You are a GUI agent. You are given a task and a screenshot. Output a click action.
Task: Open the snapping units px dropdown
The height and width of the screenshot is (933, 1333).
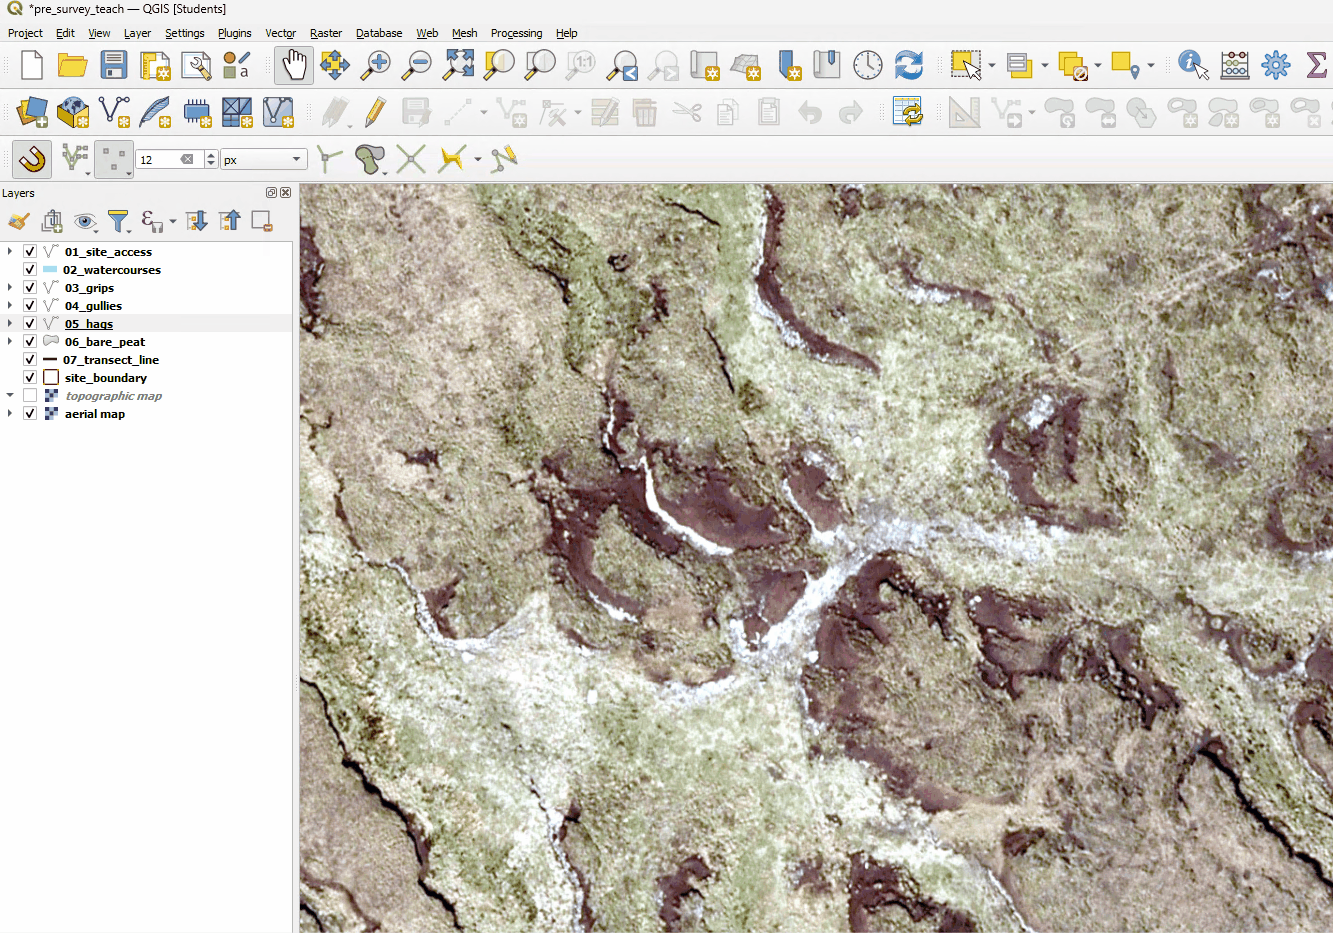tap(263, 160)
